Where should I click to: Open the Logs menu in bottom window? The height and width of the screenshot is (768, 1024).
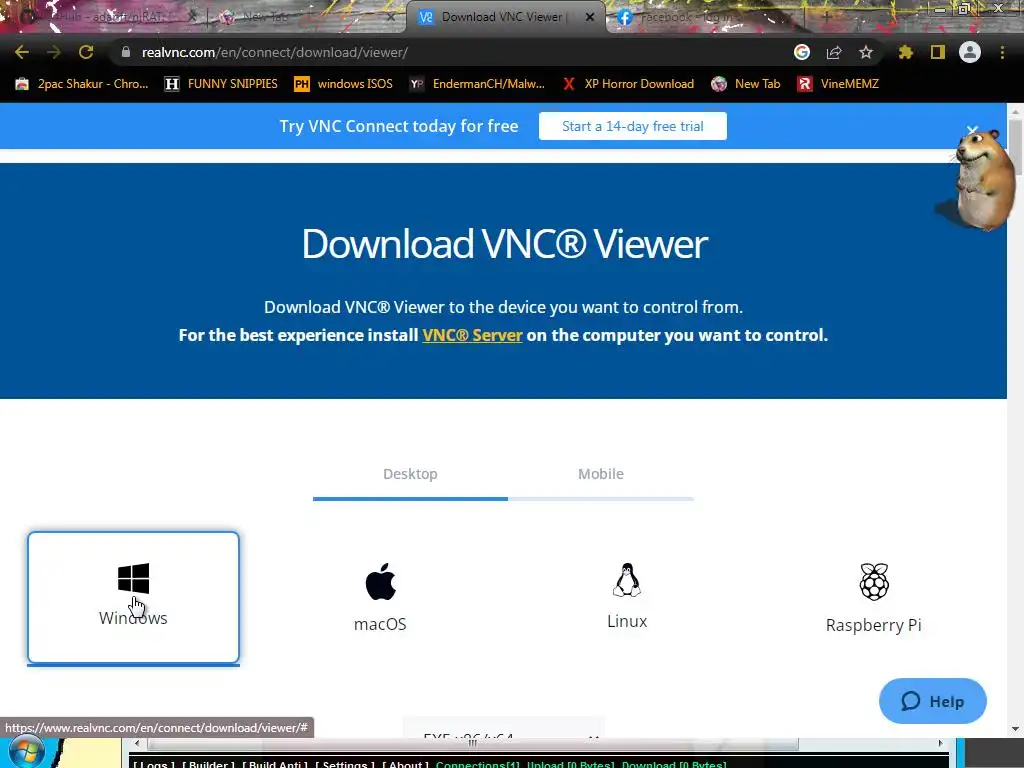pyautogui.click(x=153, y=764)
